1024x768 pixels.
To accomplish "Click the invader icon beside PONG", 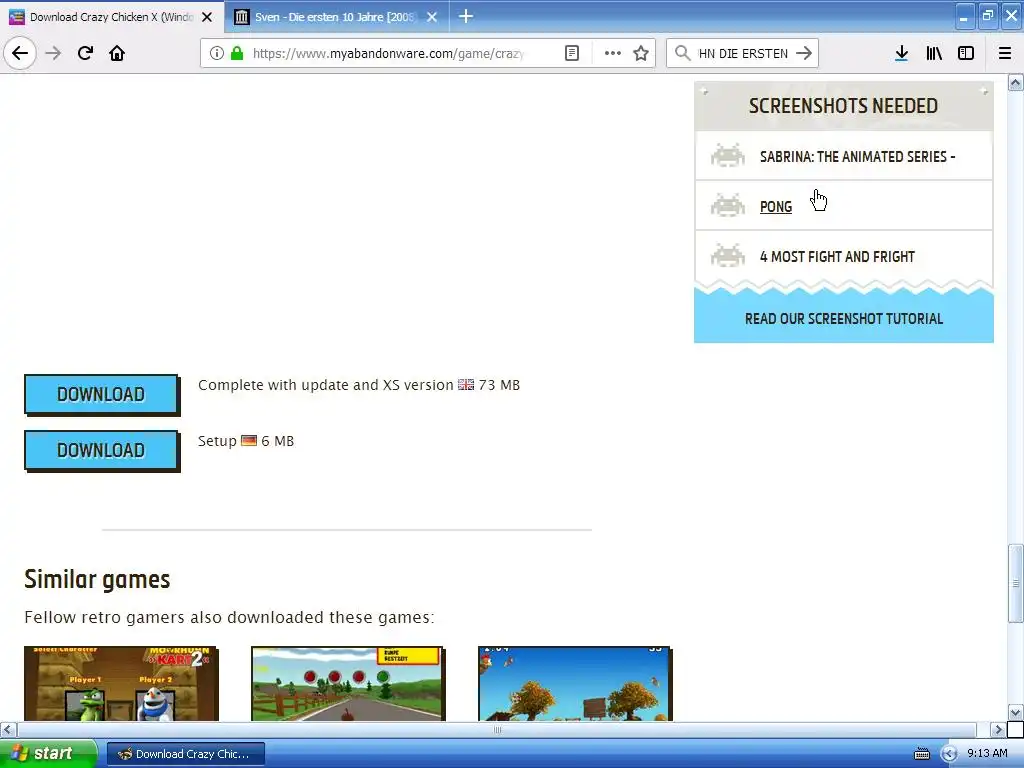I will [x=728, y=205].
